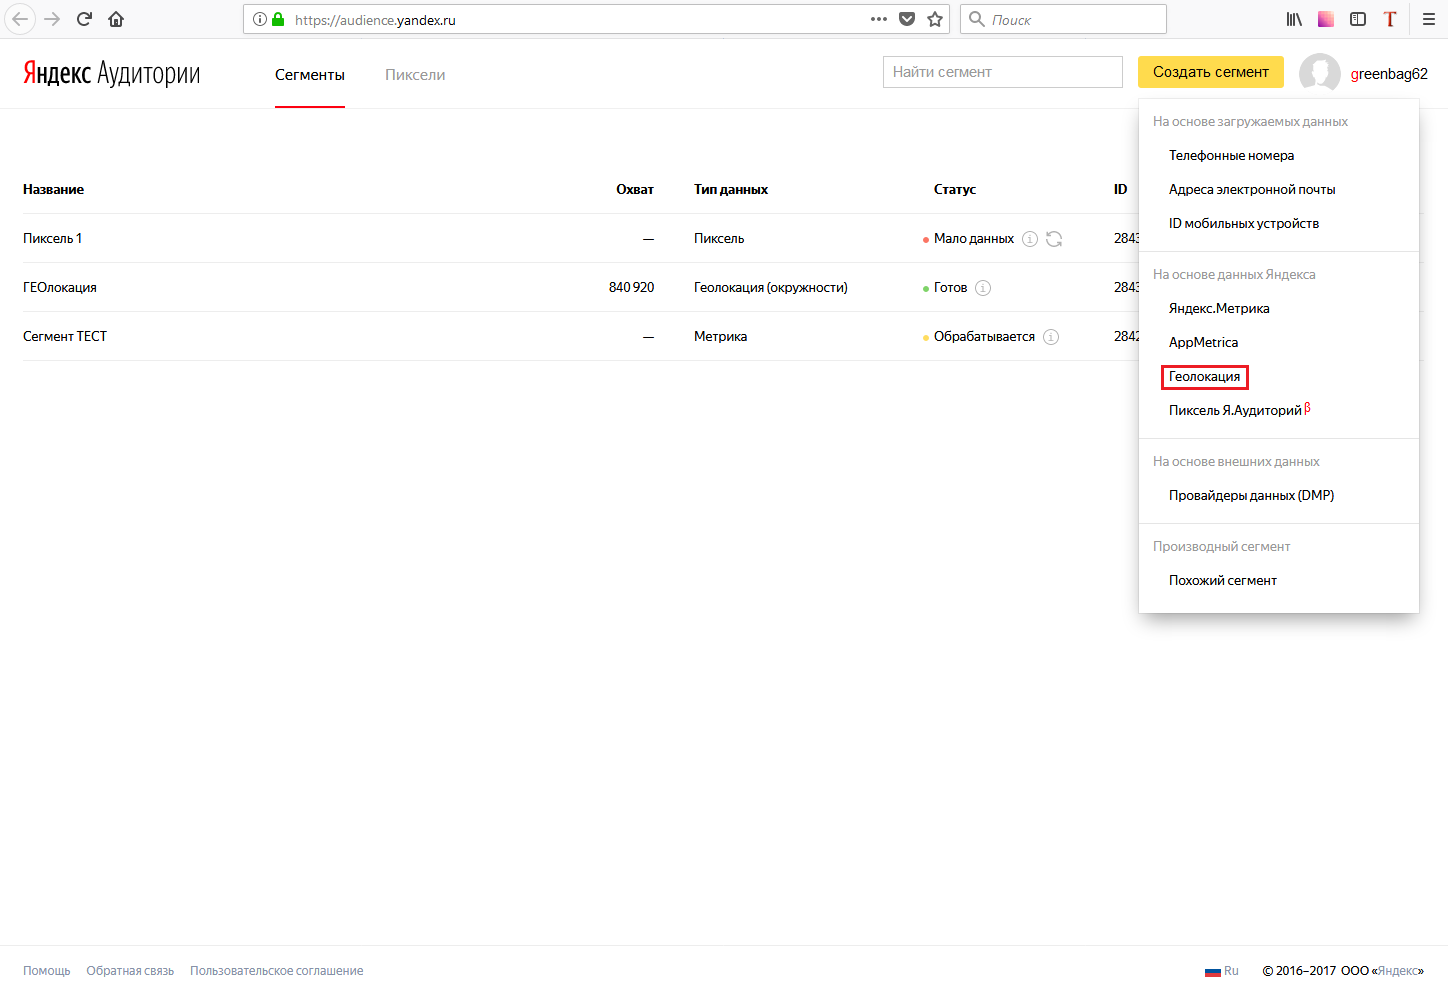Reload the page with the refresh icon
1448x995 pixels.
tap(84, 19)
